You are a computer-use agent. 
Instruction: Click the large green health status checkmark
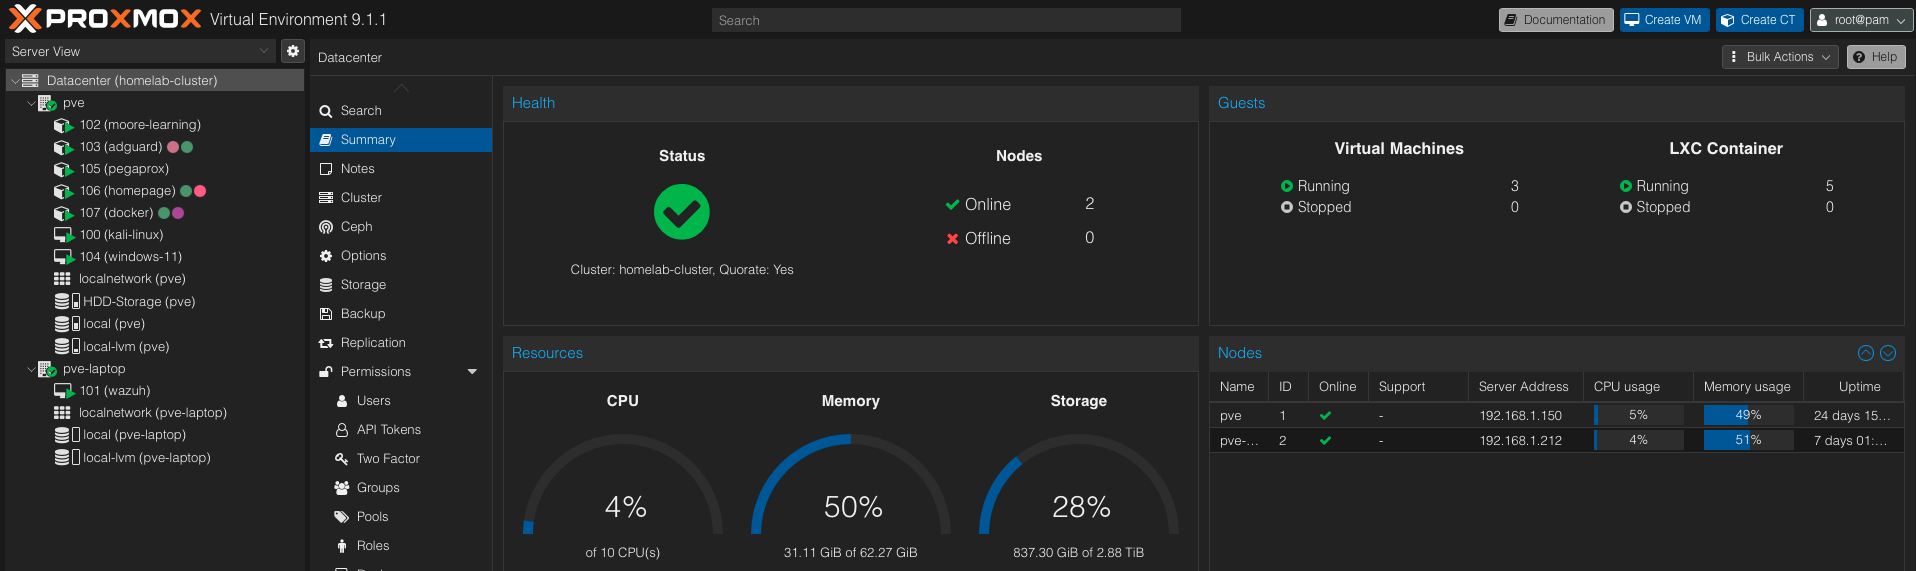pos(682,212)
